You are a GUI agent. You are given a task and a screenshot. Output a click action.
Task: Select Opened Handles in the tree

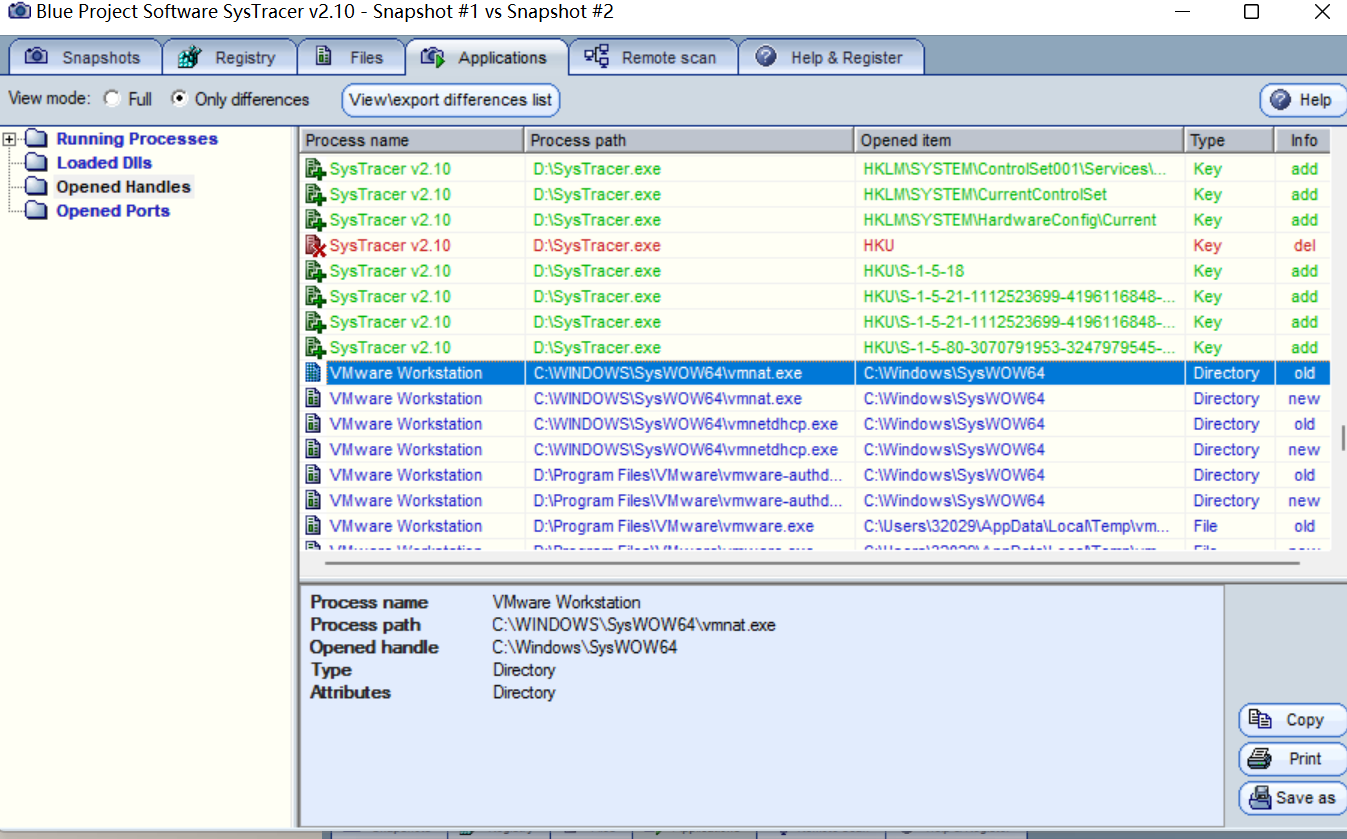123,187
